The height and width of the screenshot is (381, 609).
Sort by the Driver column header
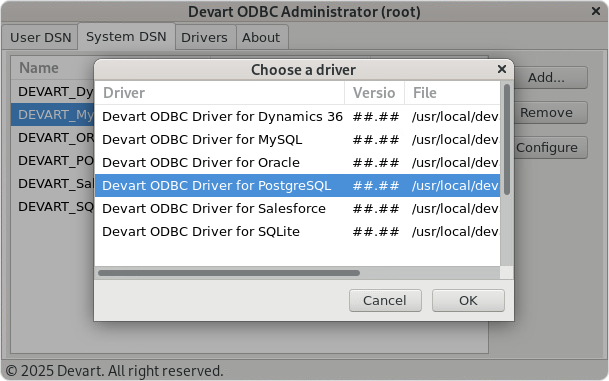click(x=220, y=93)
